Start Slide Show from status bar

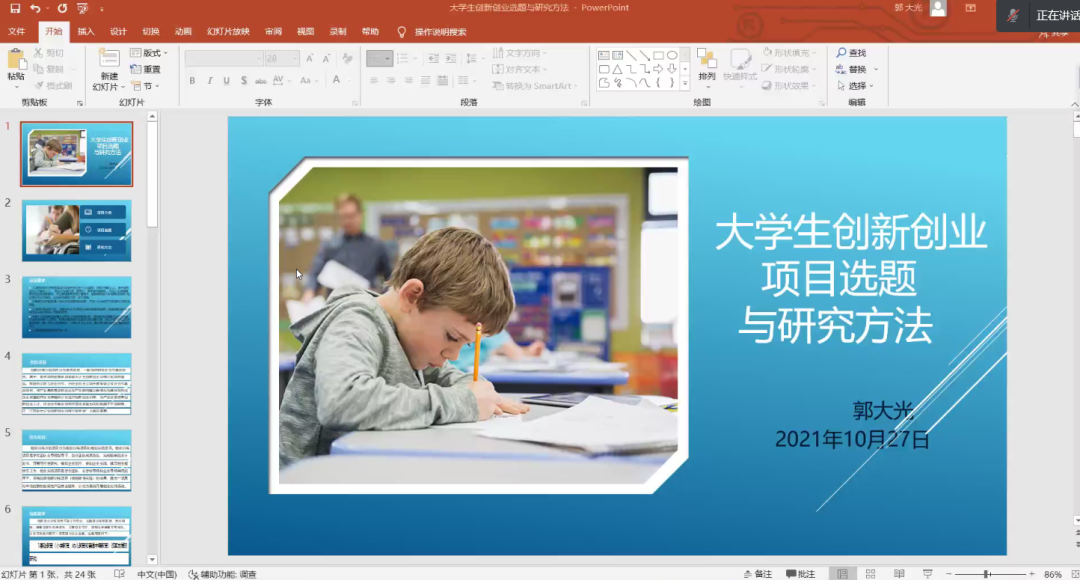click(928, 574)
